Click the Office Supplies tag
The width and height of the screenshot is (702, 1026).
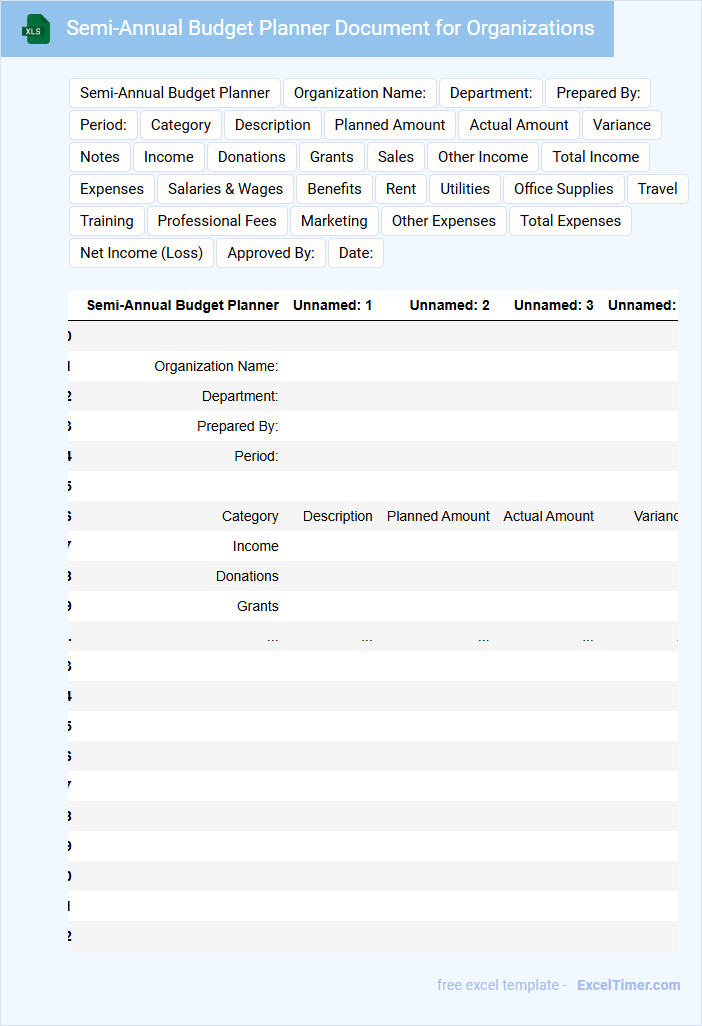tap(564, 189)
